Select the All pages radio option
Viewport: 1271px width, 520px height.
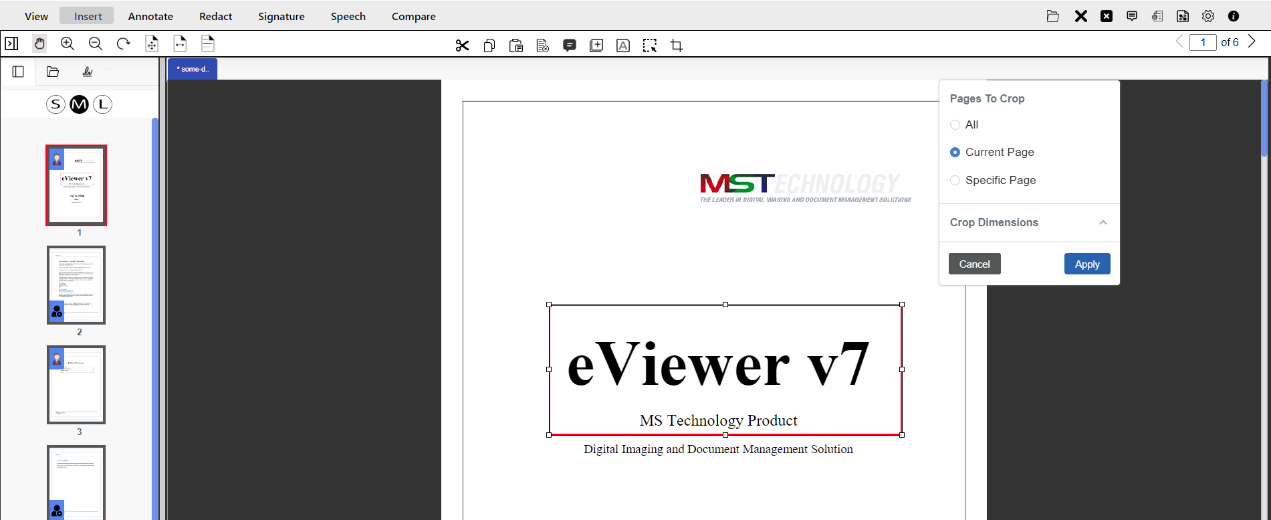point(955,125)
